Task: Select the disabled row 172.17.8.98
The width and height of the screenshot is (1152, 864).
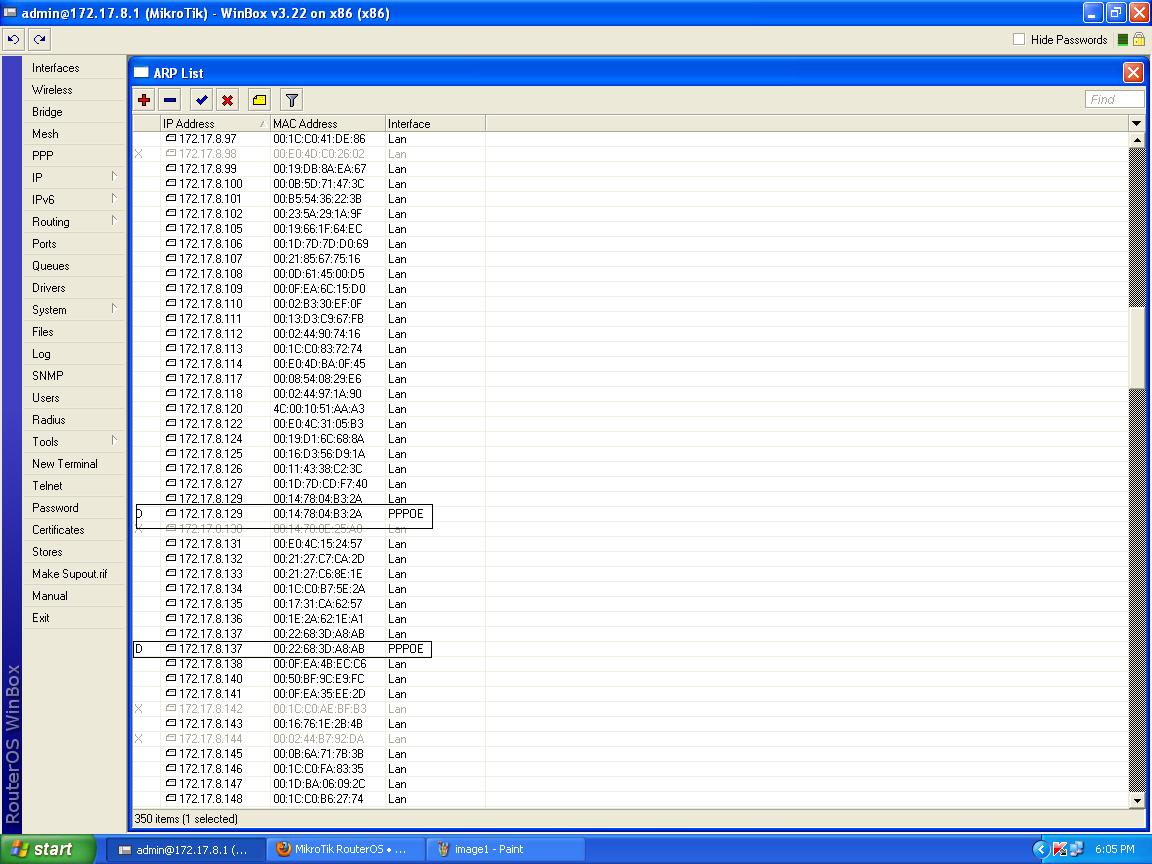Action: click(630, 154)
